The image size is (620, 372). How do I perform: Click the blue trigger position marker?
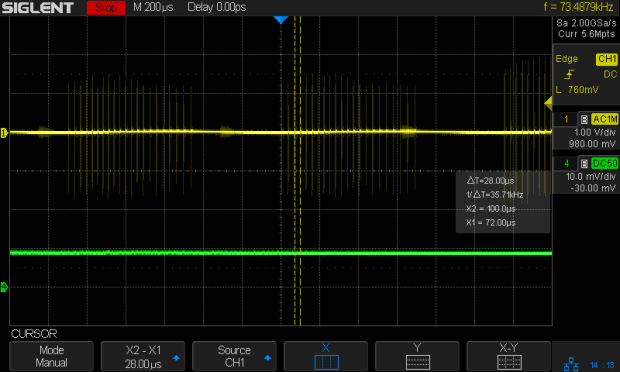coord(281,20)
